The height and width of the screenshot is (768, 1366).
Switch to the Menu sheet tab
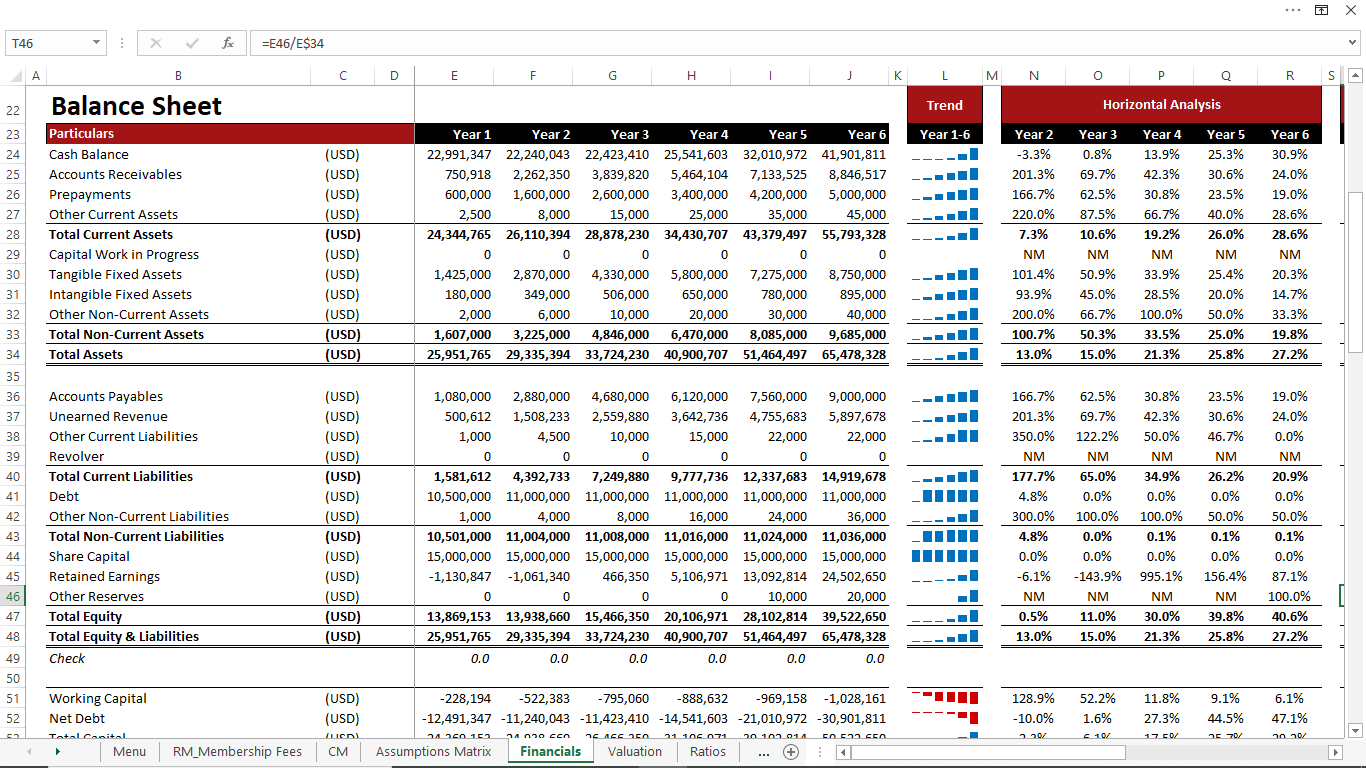129,752
